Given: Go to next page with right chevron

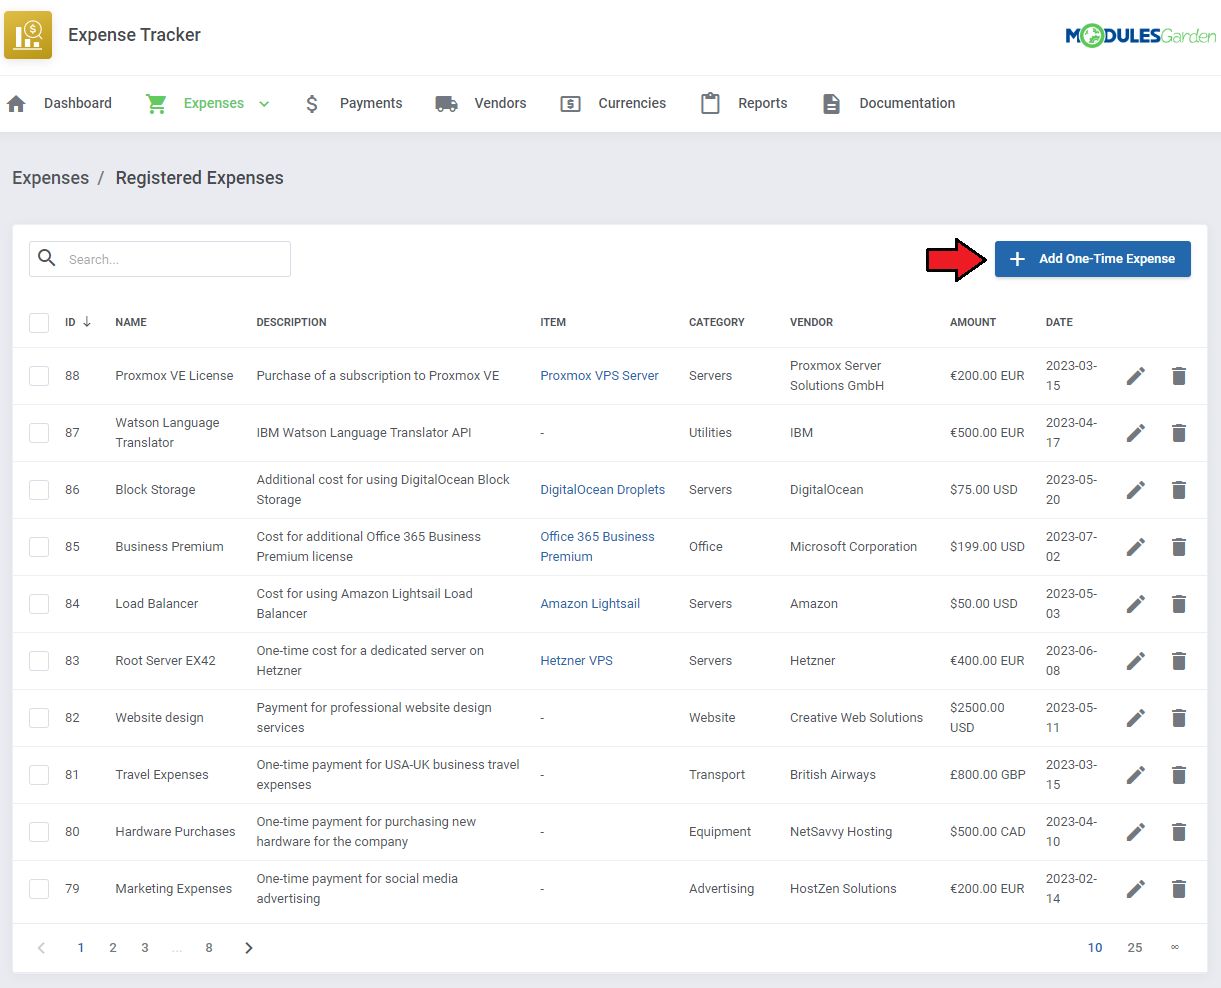Looking at the screenshot, I should (249, 948).
